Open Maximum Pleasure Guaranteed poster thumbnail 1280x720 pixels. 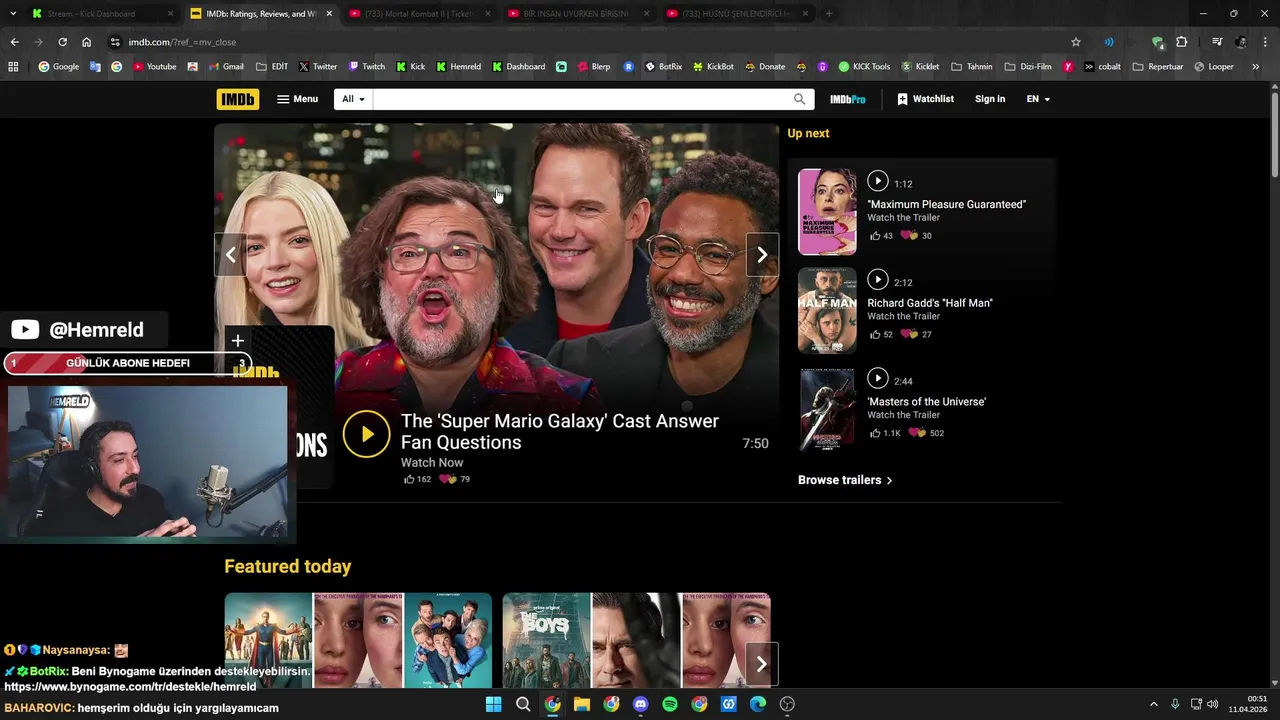pos(827,212)
